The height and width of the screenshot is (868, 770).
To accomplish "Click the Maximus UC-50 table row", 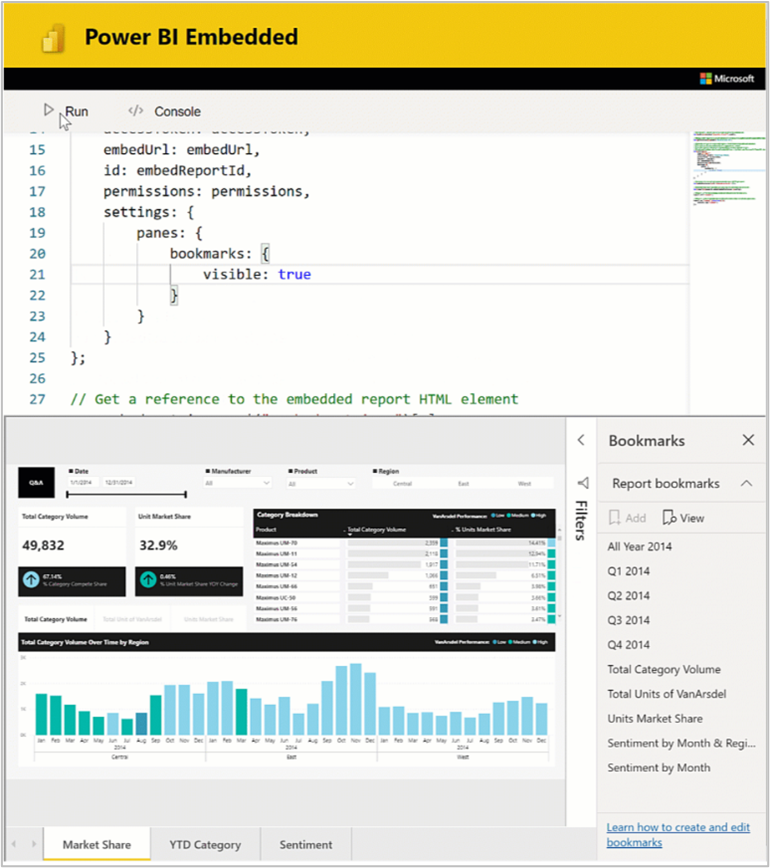I will coord(405,597).
